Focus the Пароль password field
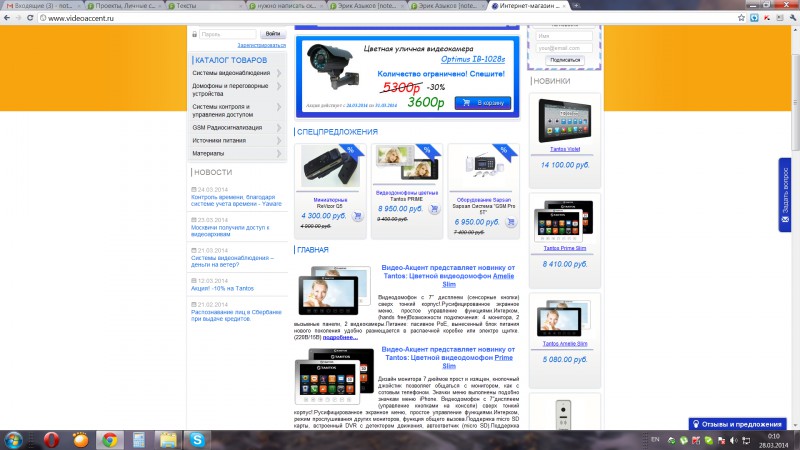The height and width of the screenshot is (450, 800). 228,34
